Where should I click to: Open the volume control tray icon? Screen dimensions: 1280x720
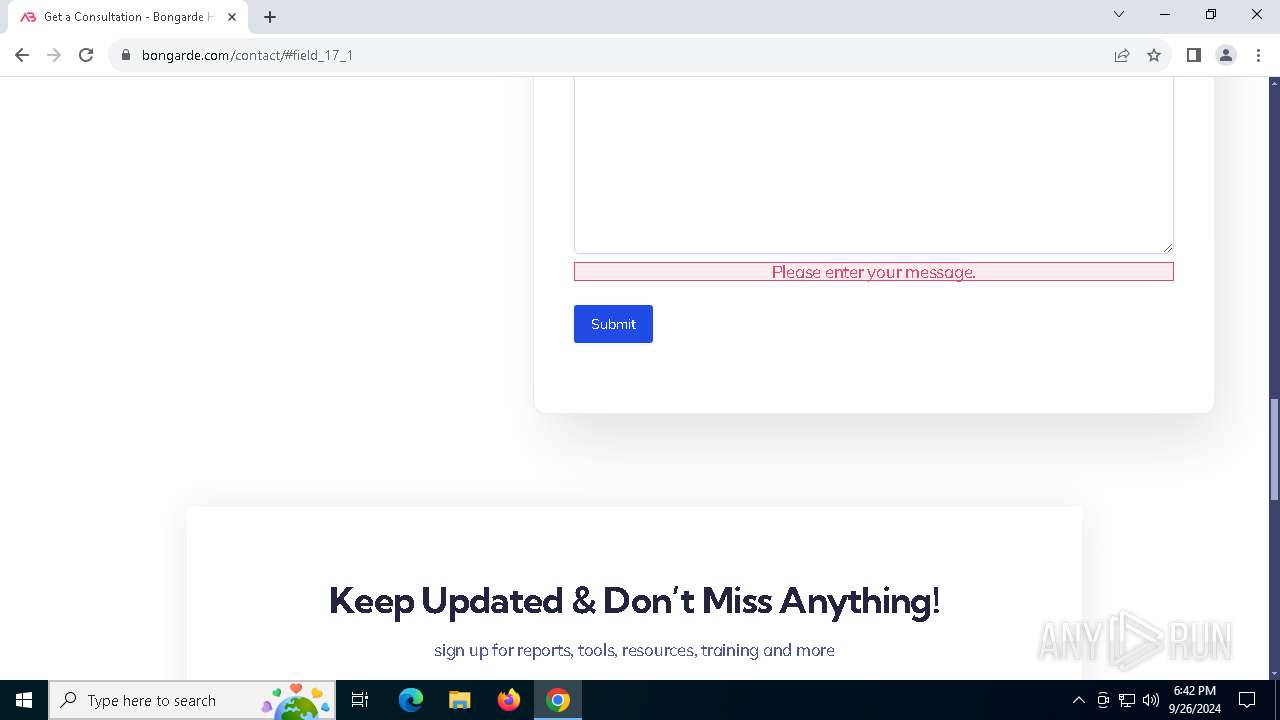click(x=1151, y=700)
